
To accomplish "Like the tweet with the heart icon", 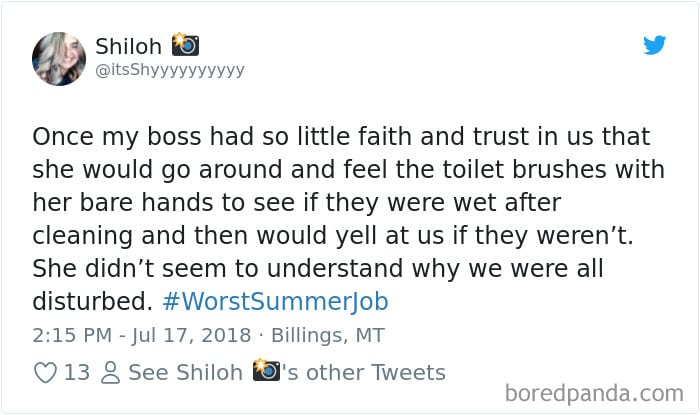I will point(45,373).
